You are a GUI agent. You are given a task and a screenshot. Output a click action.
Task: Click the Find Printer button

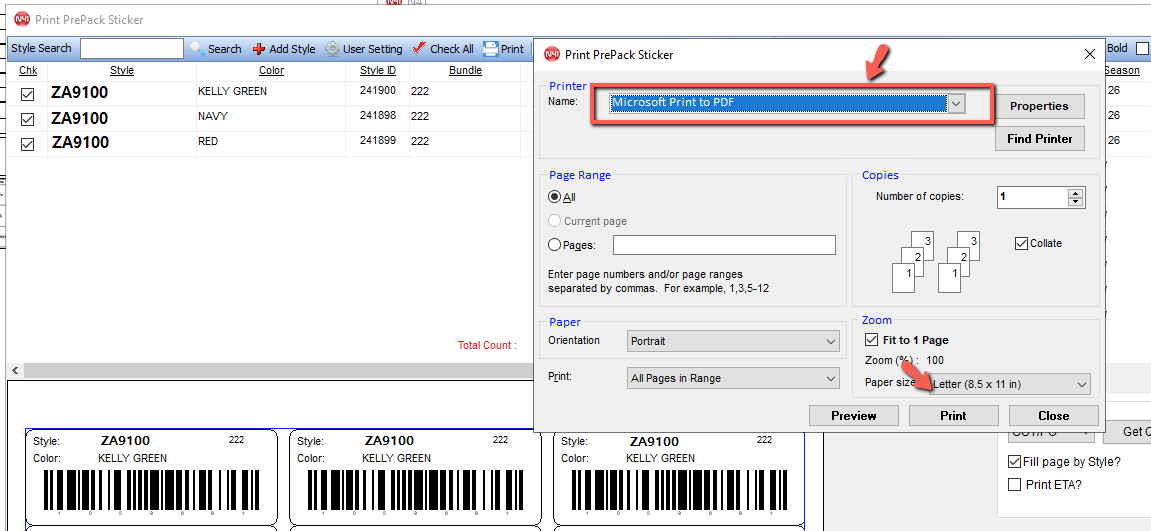pos(1039,138)
